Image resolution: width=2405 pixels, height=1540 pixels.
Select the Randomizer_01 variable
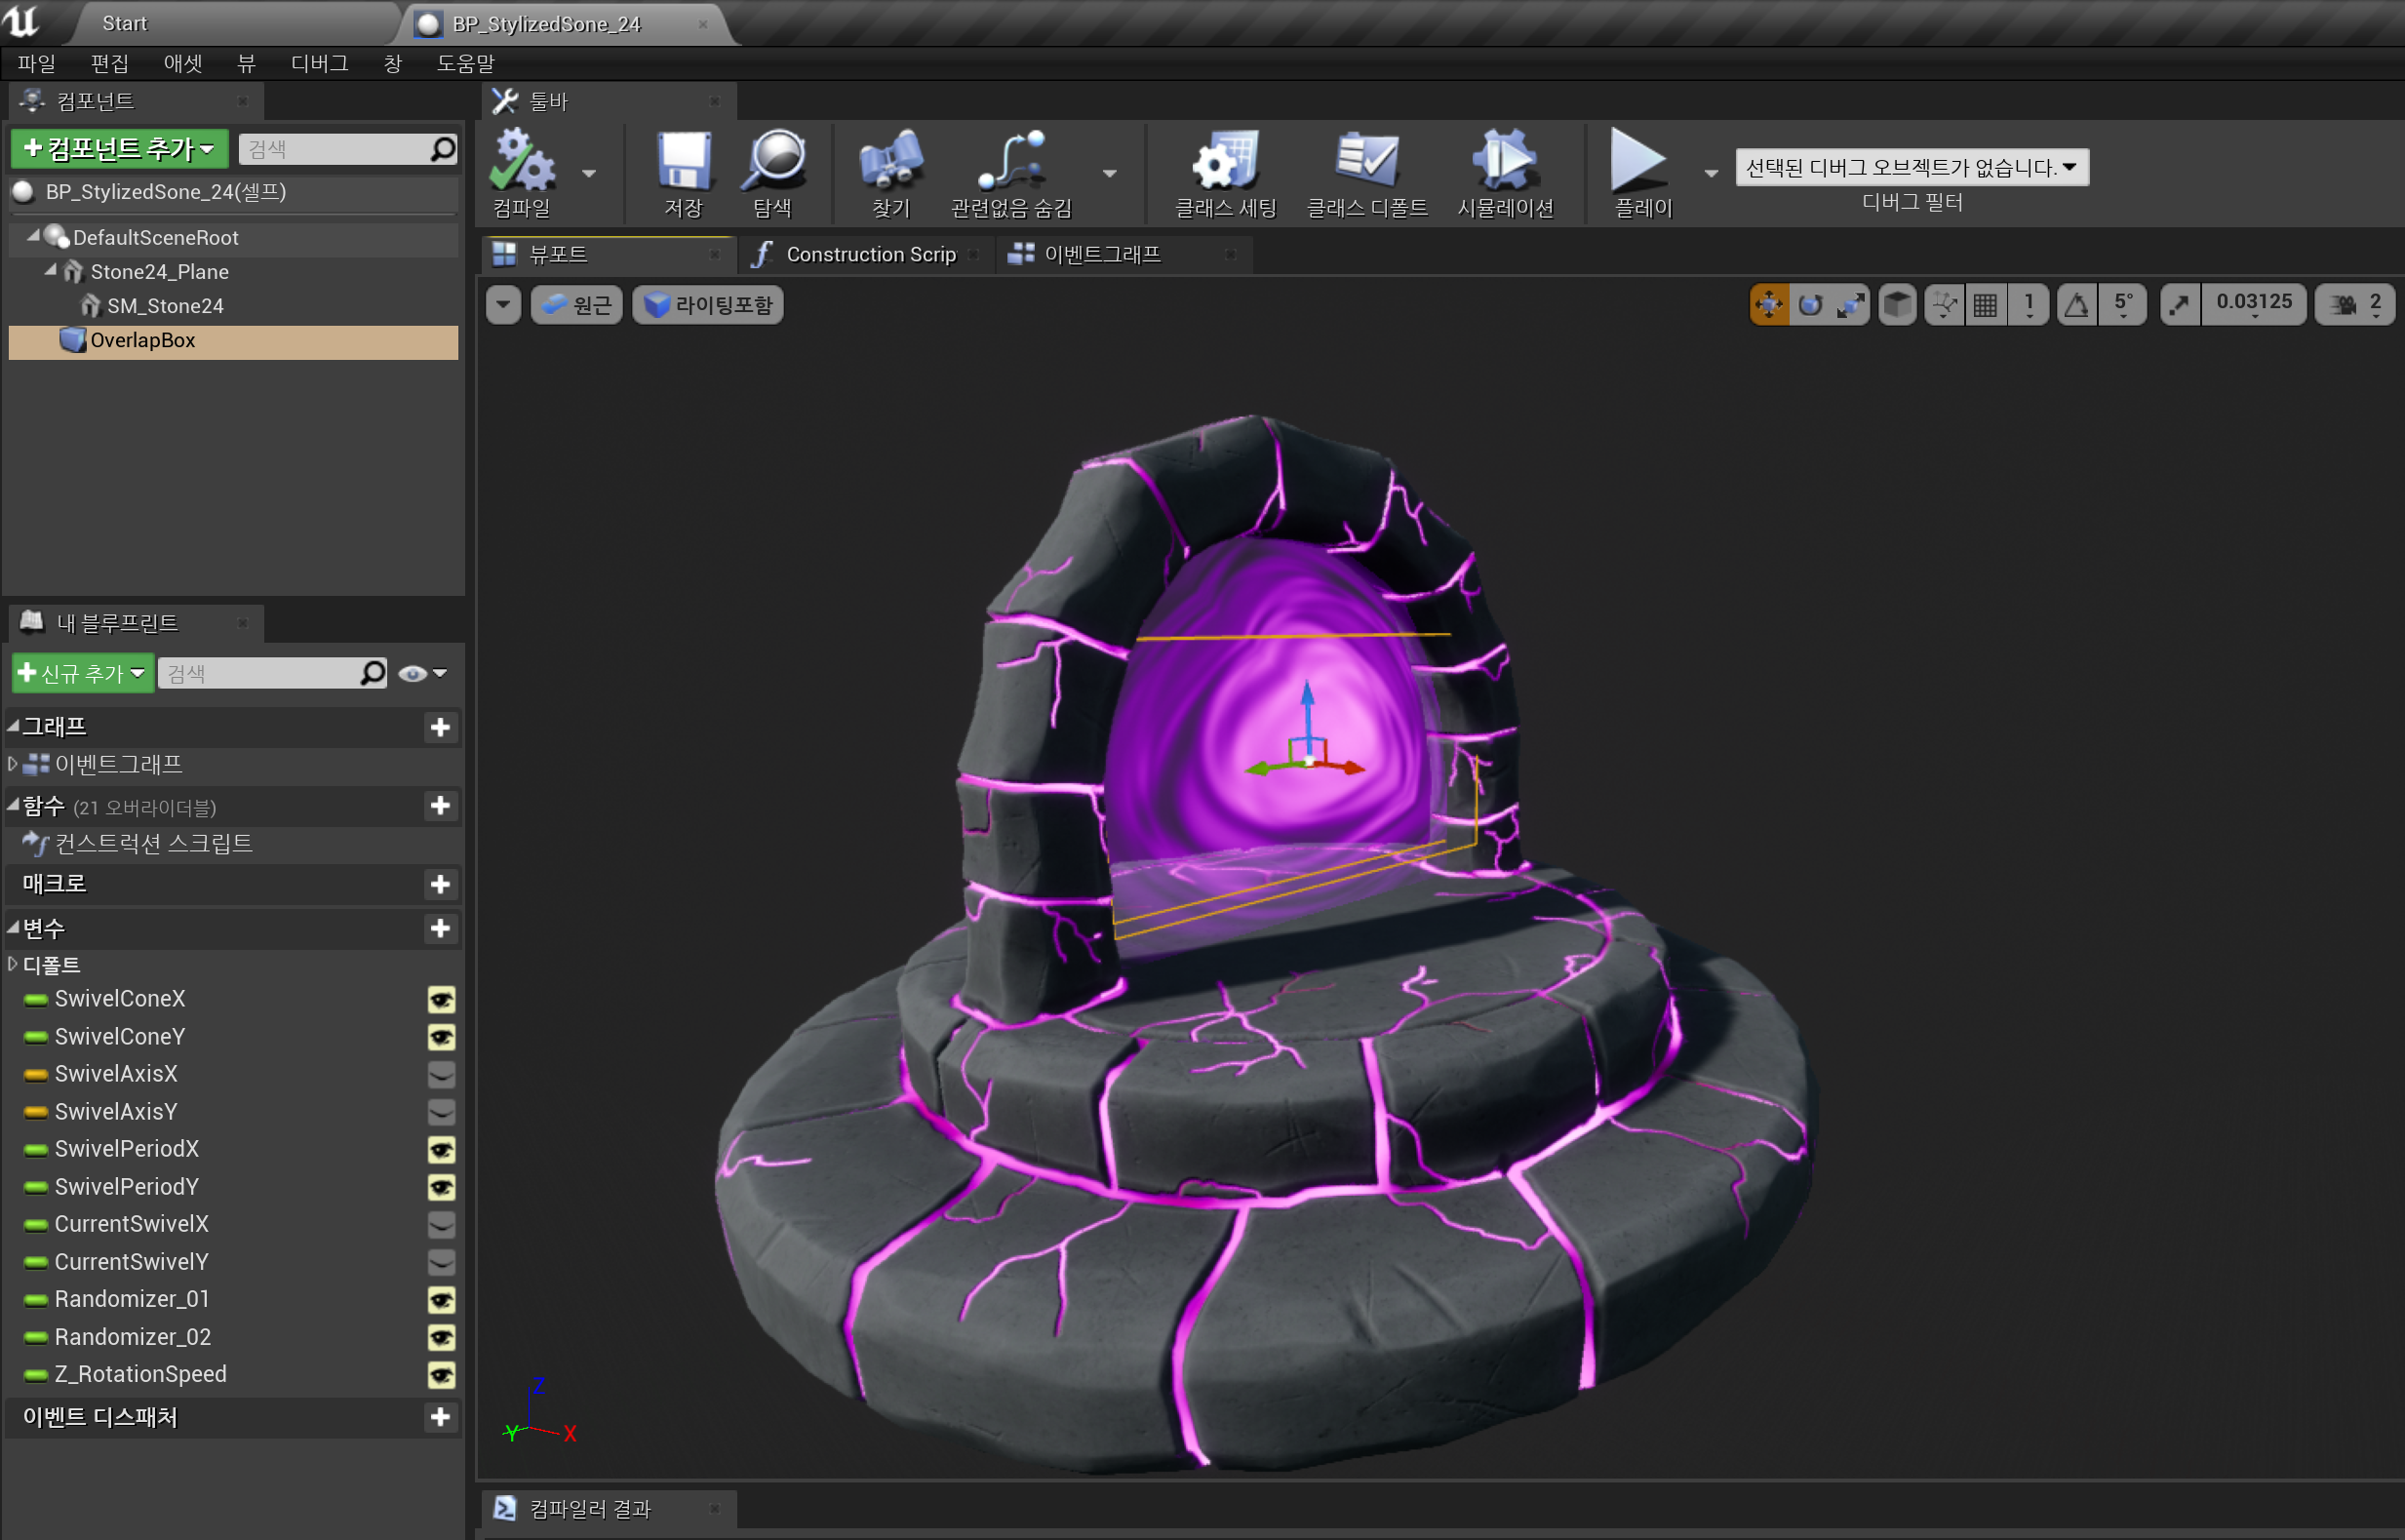click(x=132, y=1299)
